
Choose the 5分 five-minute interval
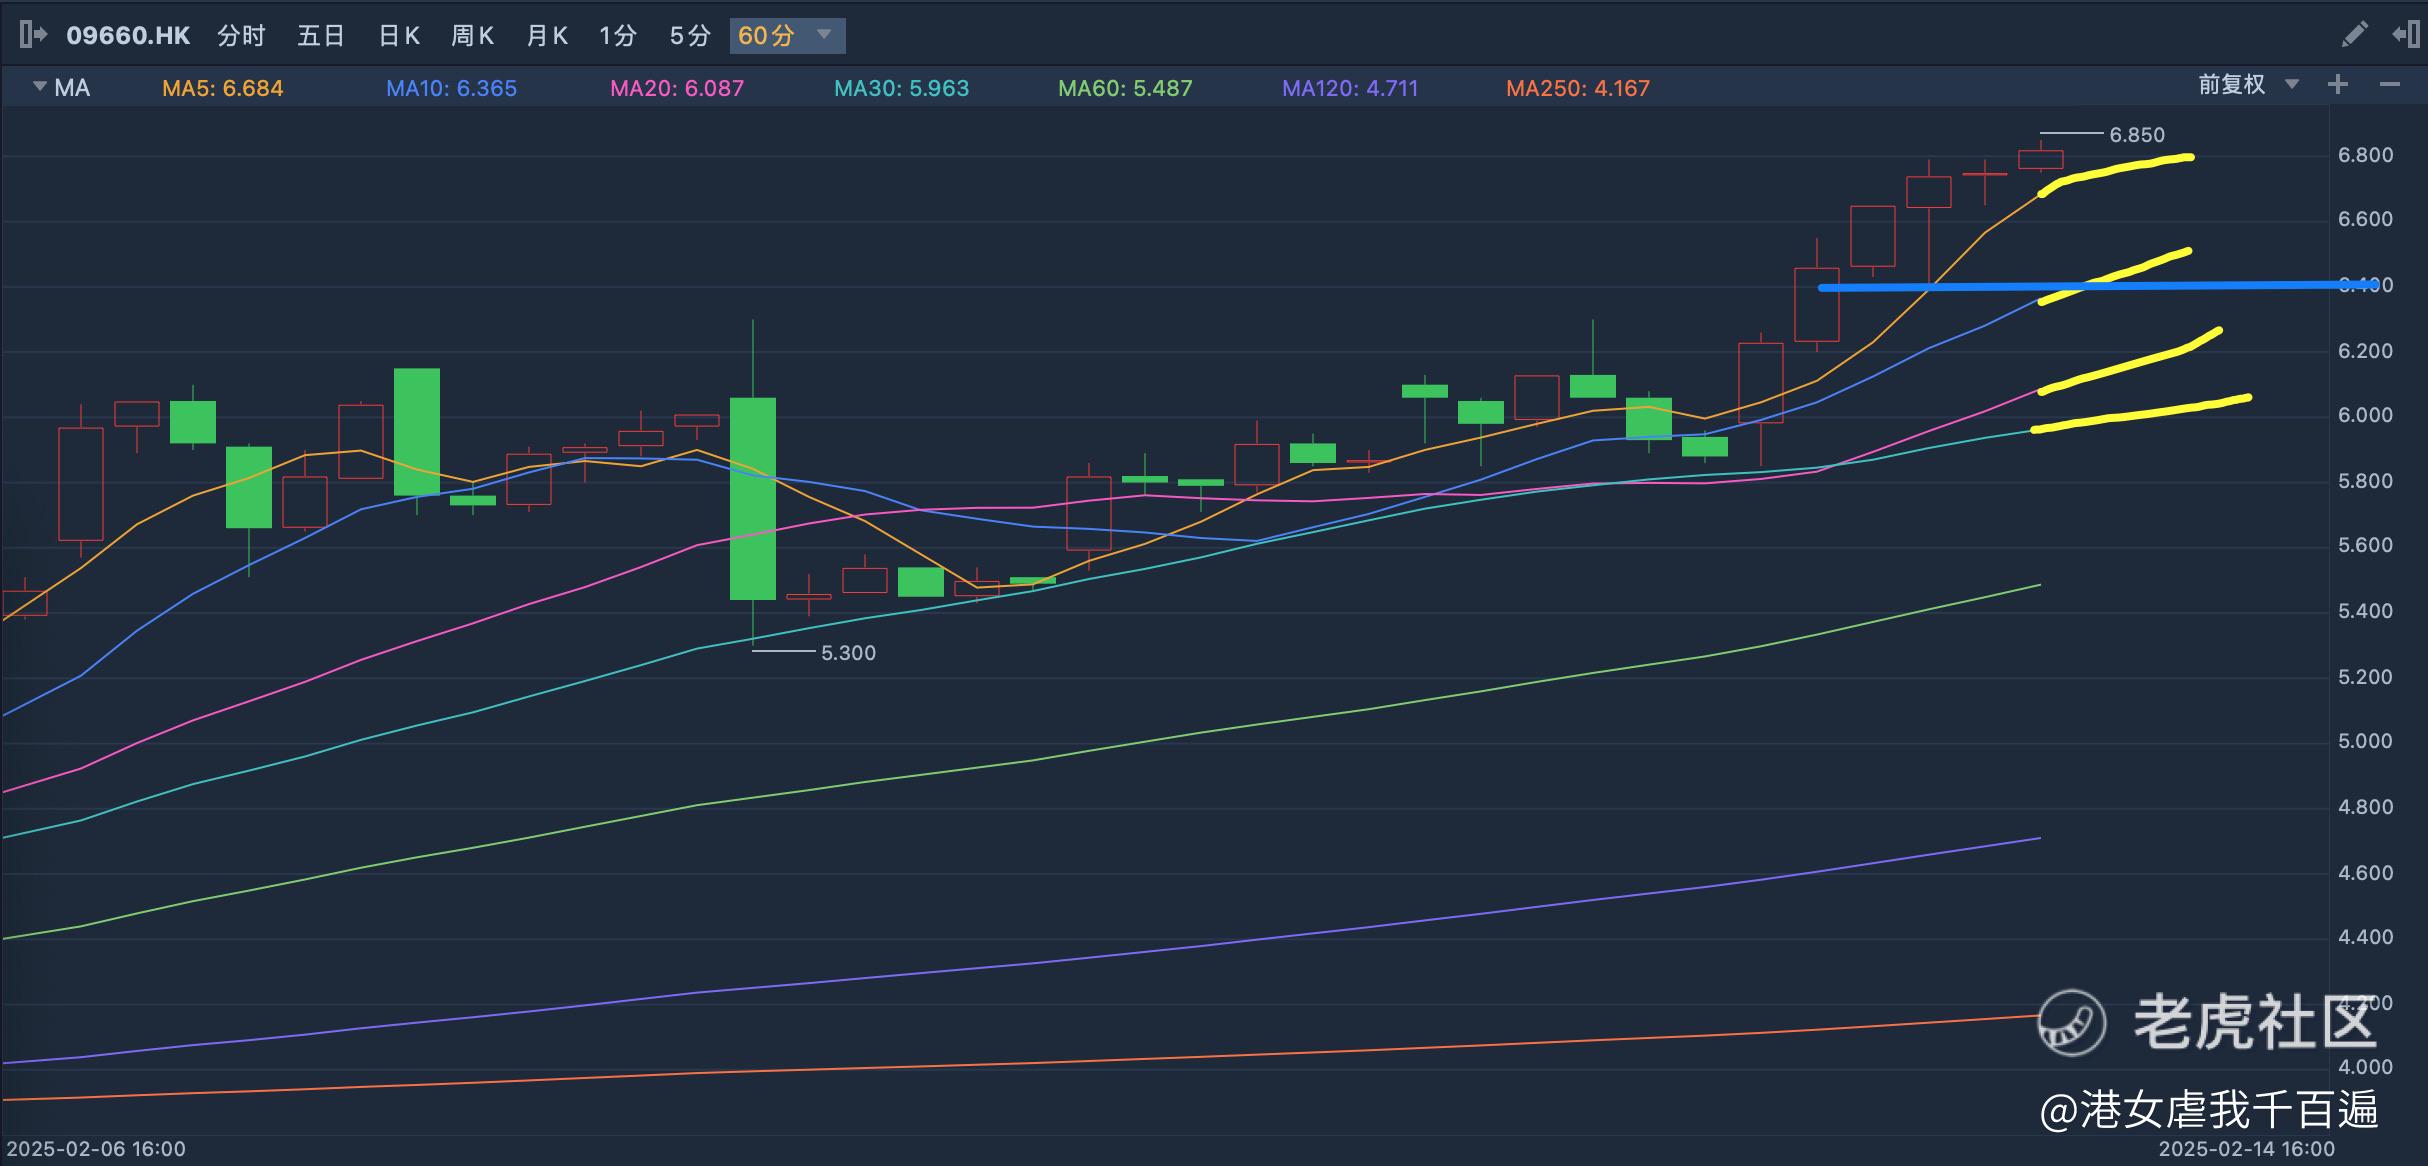pyautogui.click(x=689, y=36)
